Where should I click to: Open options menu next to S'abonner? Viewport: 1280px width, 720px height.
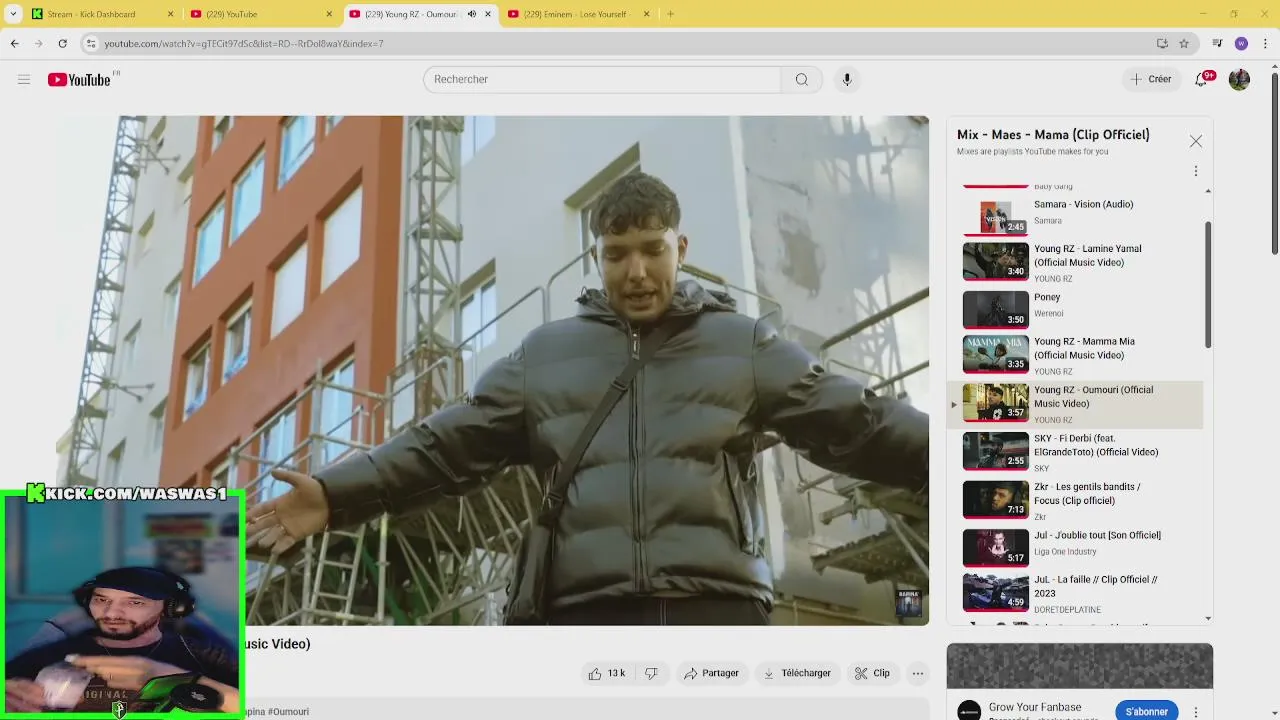point(1196,712)
